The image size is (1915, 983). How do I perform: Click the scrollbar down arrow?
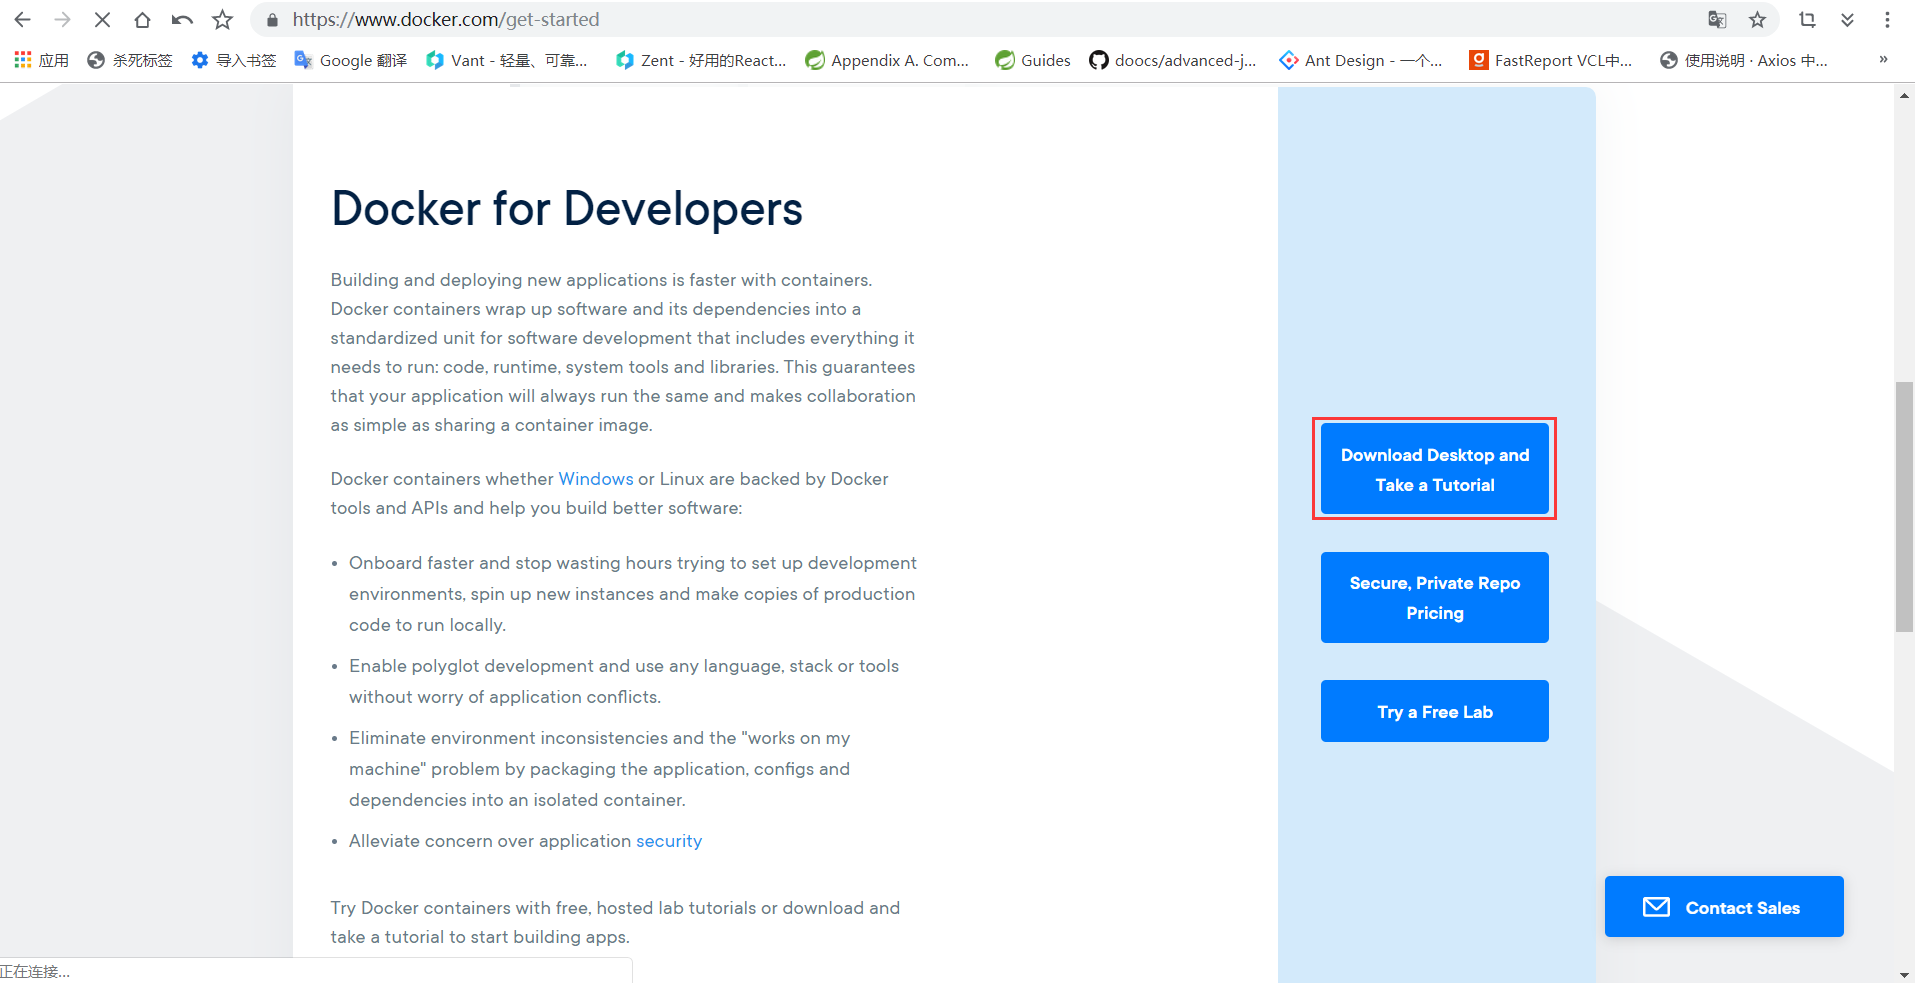click(1904, 974)
